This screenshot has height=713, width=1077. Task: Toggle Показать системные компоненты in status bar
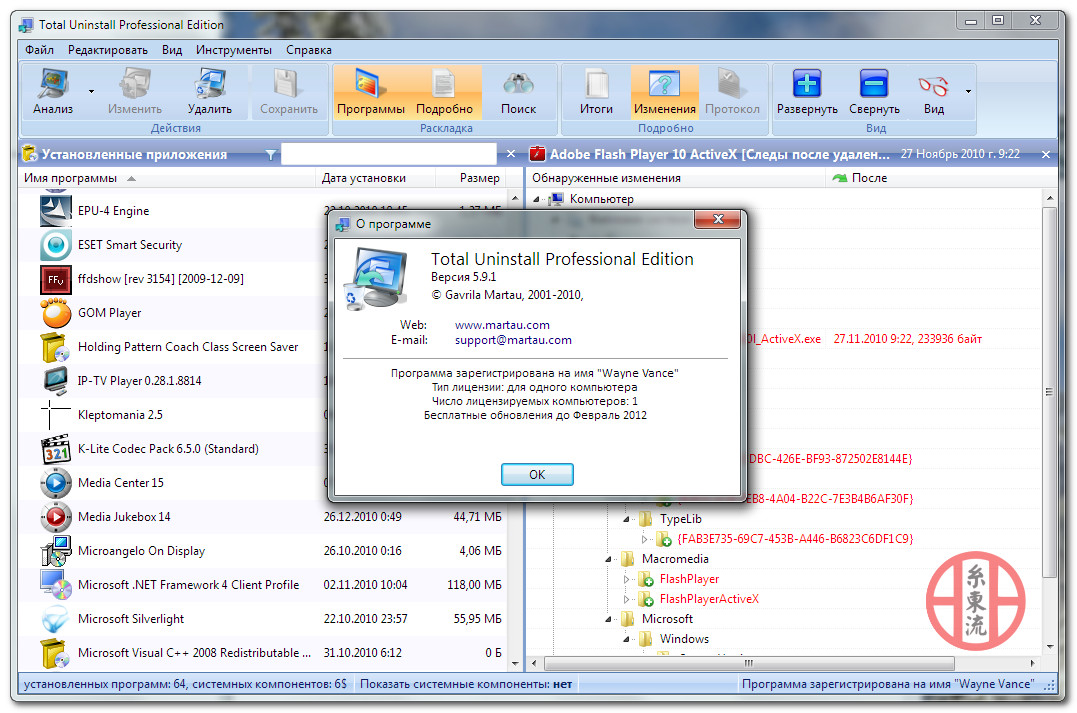(x=466, y=684)
